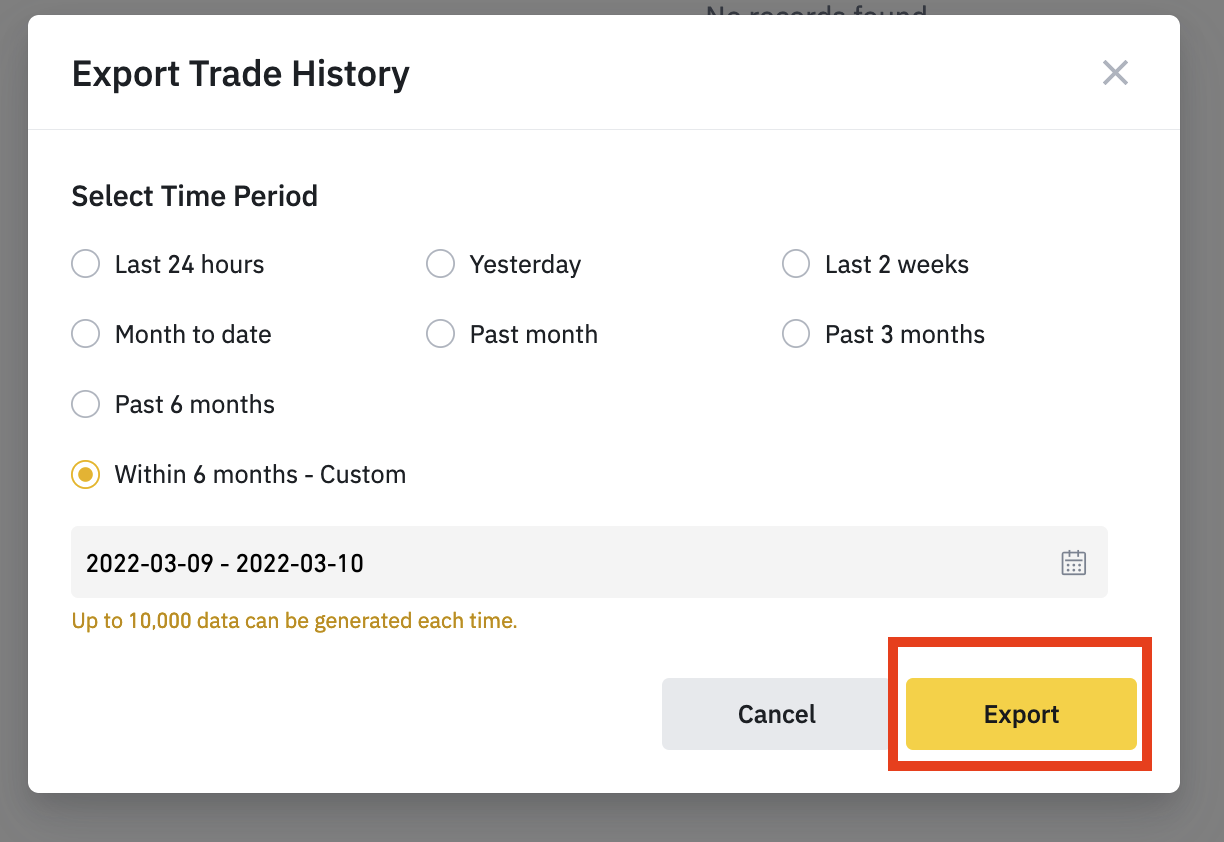Click the 'Yesterday' option label text
Screen dimensions: 1224x842
525,265
